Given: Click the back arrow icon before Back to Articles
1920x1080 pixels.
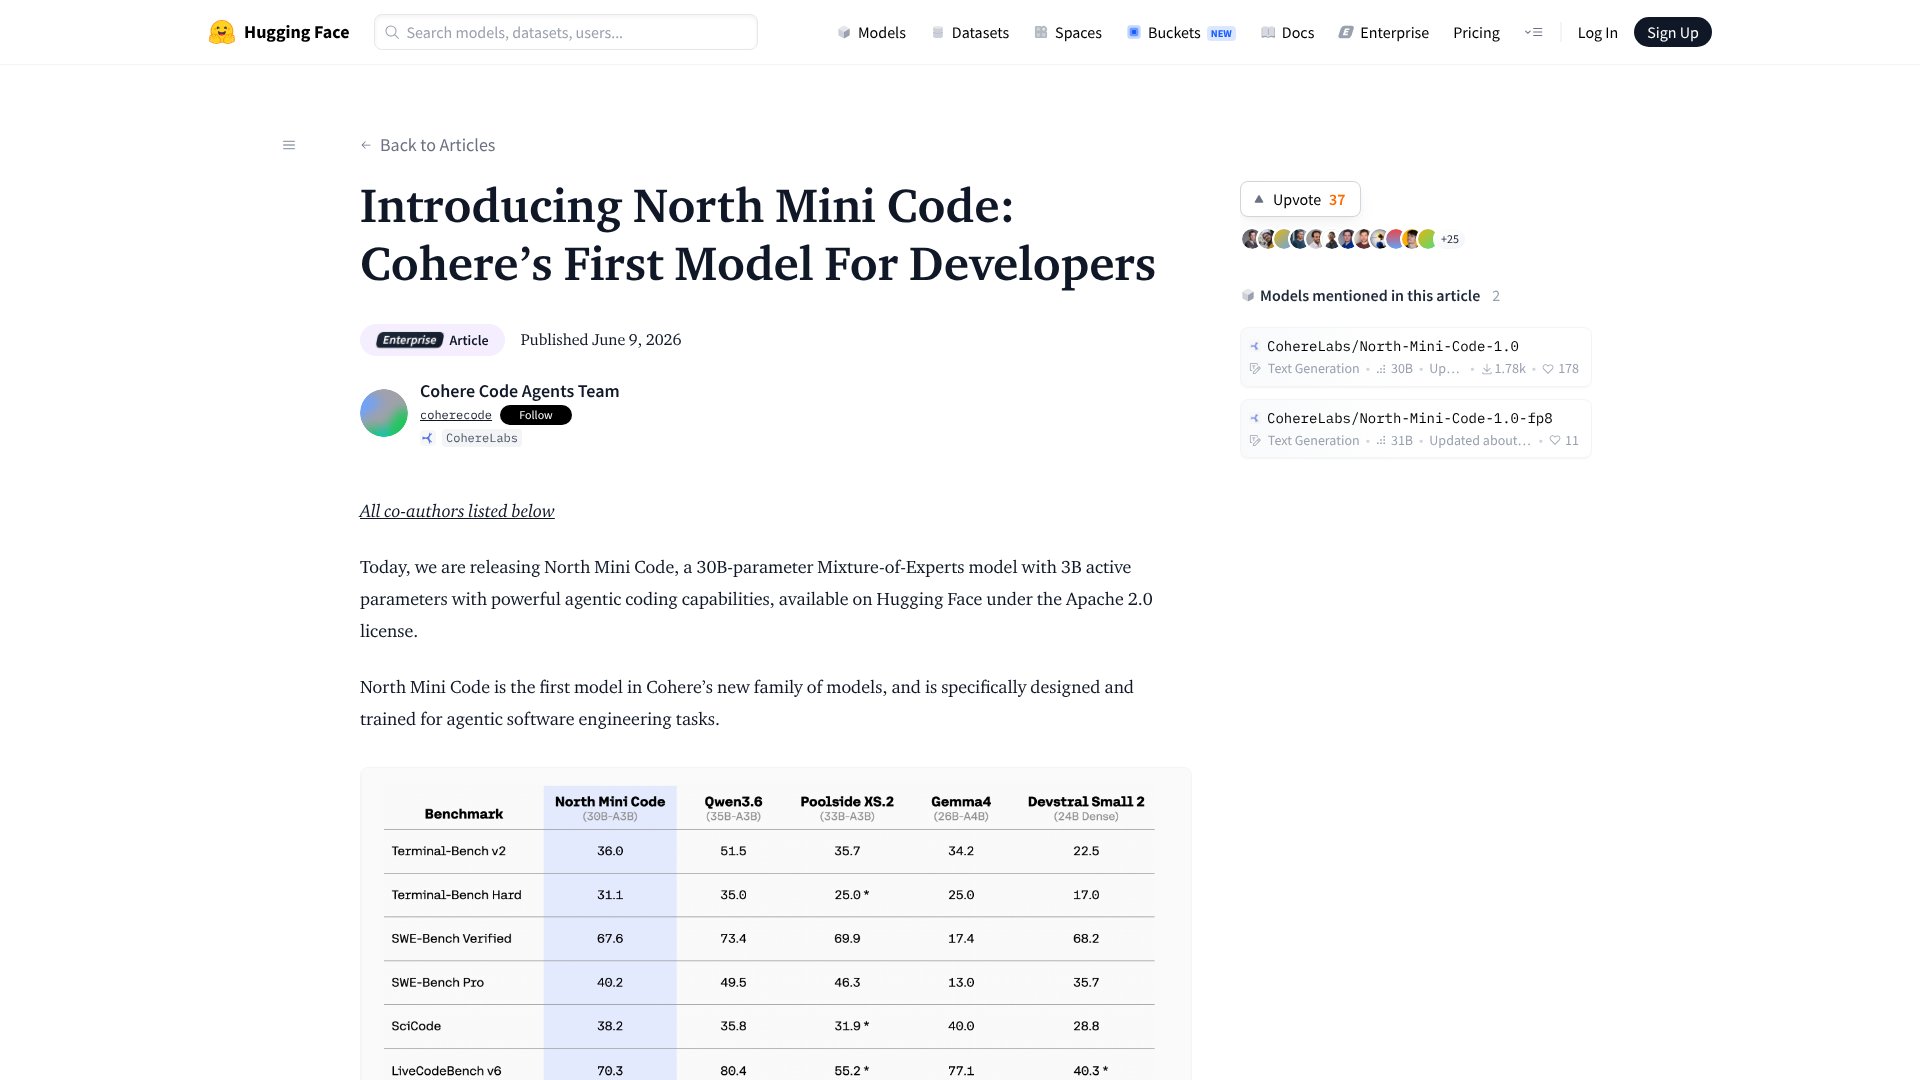Looking at the screenshot, I should (366, 145).
